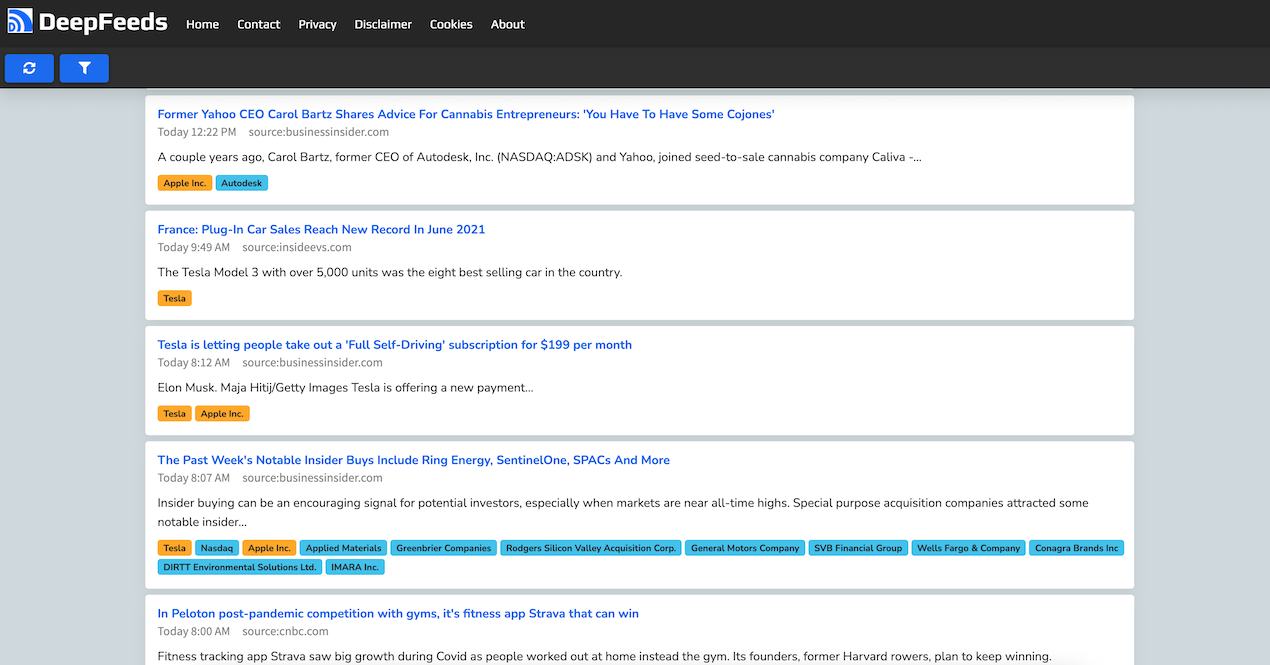Click the Autodesk tag
The image size is (1270, 665).
pos(242,183)
